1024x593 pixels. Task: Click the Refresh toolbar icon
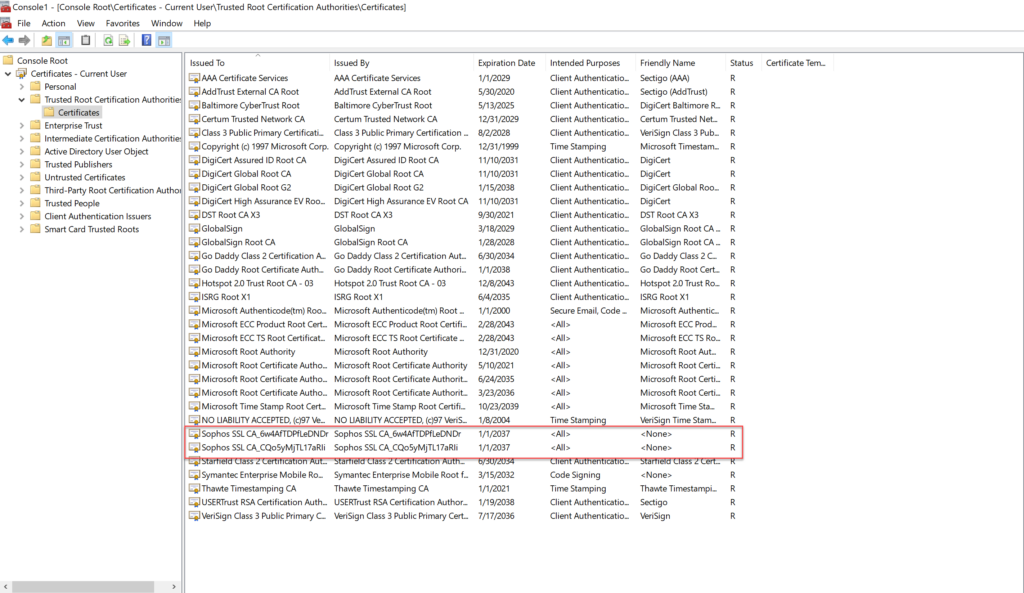click(x=108, y=40)
